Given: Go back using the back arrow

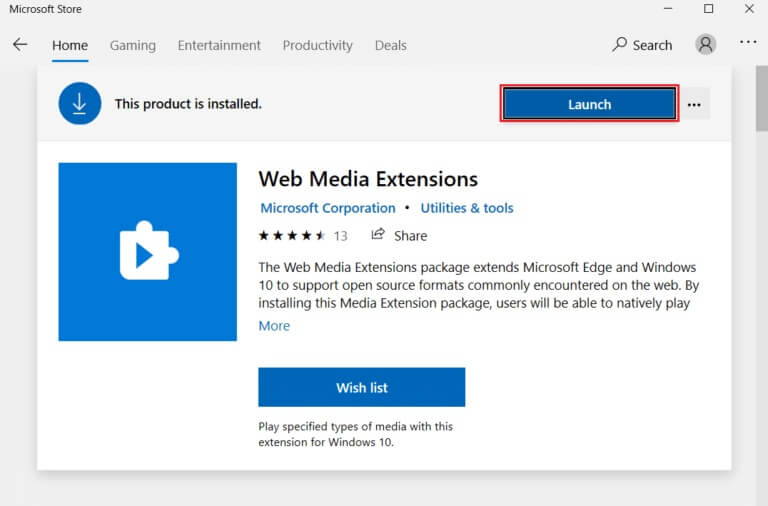Looking at the screenshot, I should point(20,45).
